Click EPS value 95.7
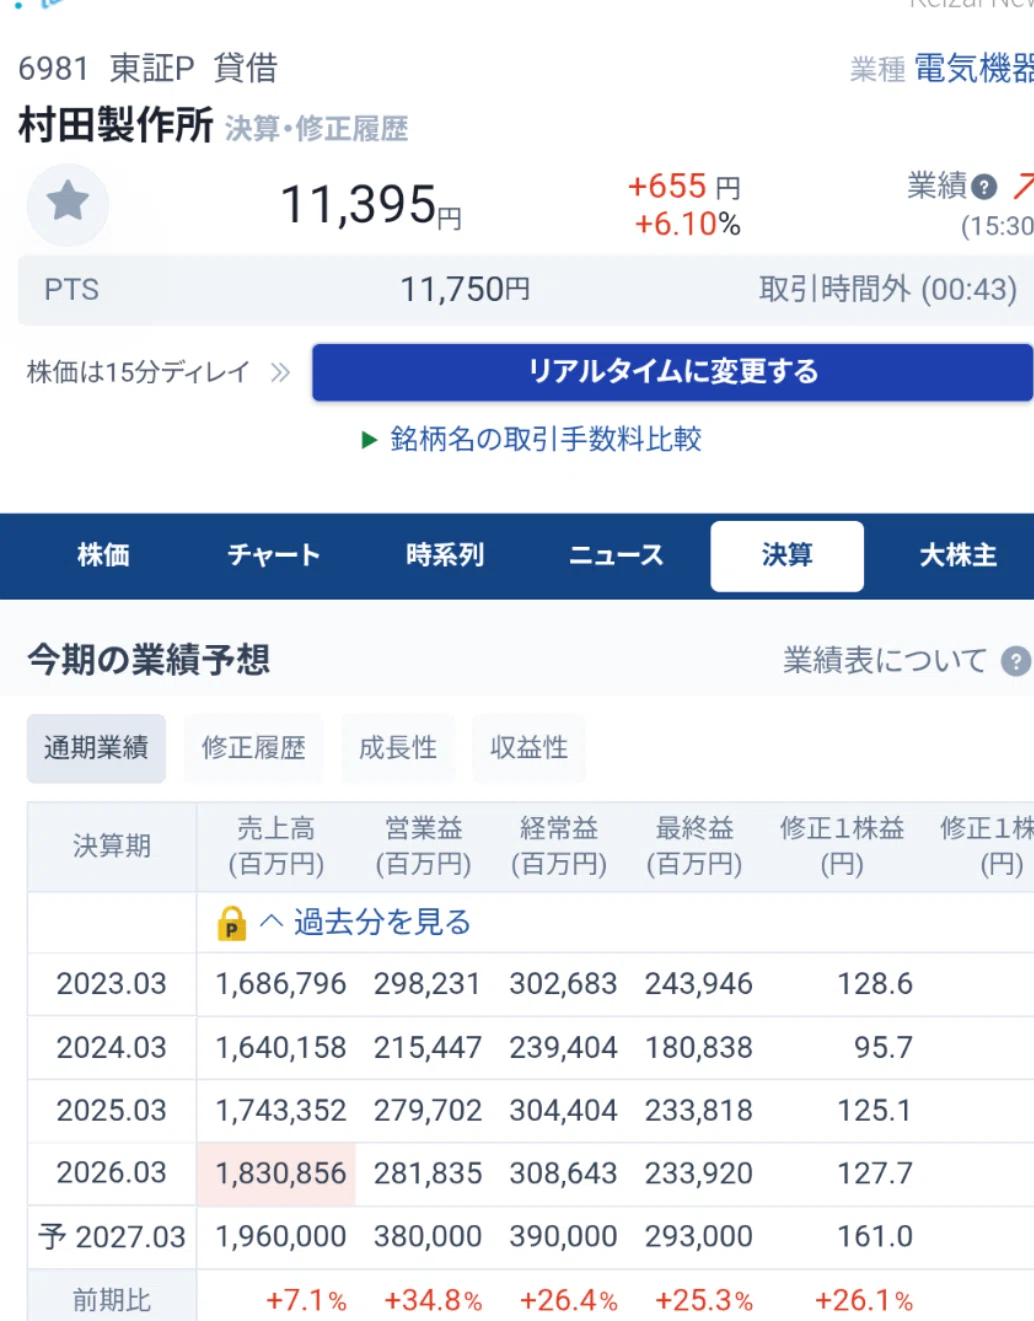1034x1321 pixels. click(x=883, y=1048)
